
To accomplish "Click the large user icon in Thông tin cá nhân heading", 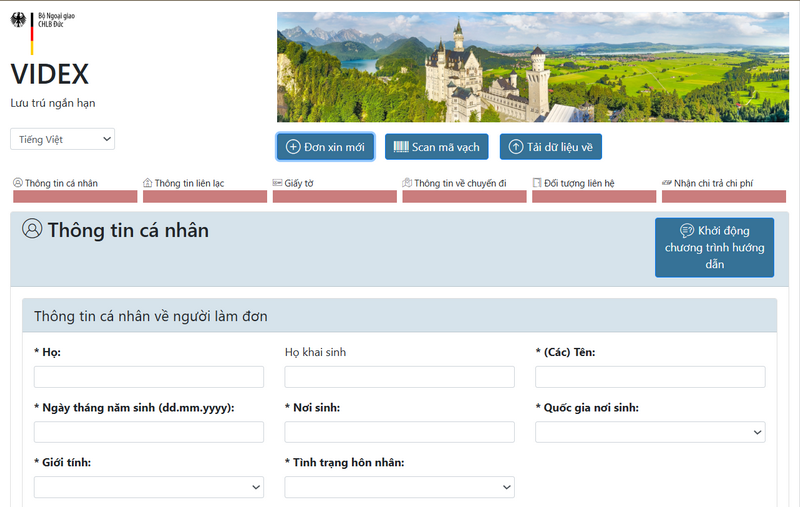I will 32,229.
